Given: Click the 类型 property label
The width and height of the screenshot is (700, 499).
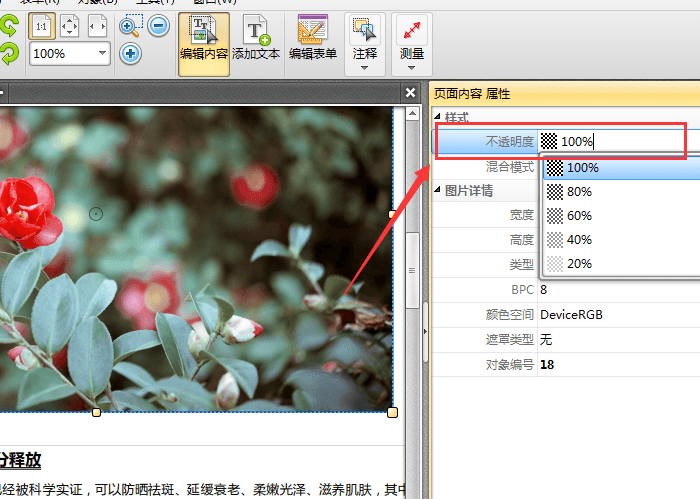Looking at the screenshot, I should point(522,265).
